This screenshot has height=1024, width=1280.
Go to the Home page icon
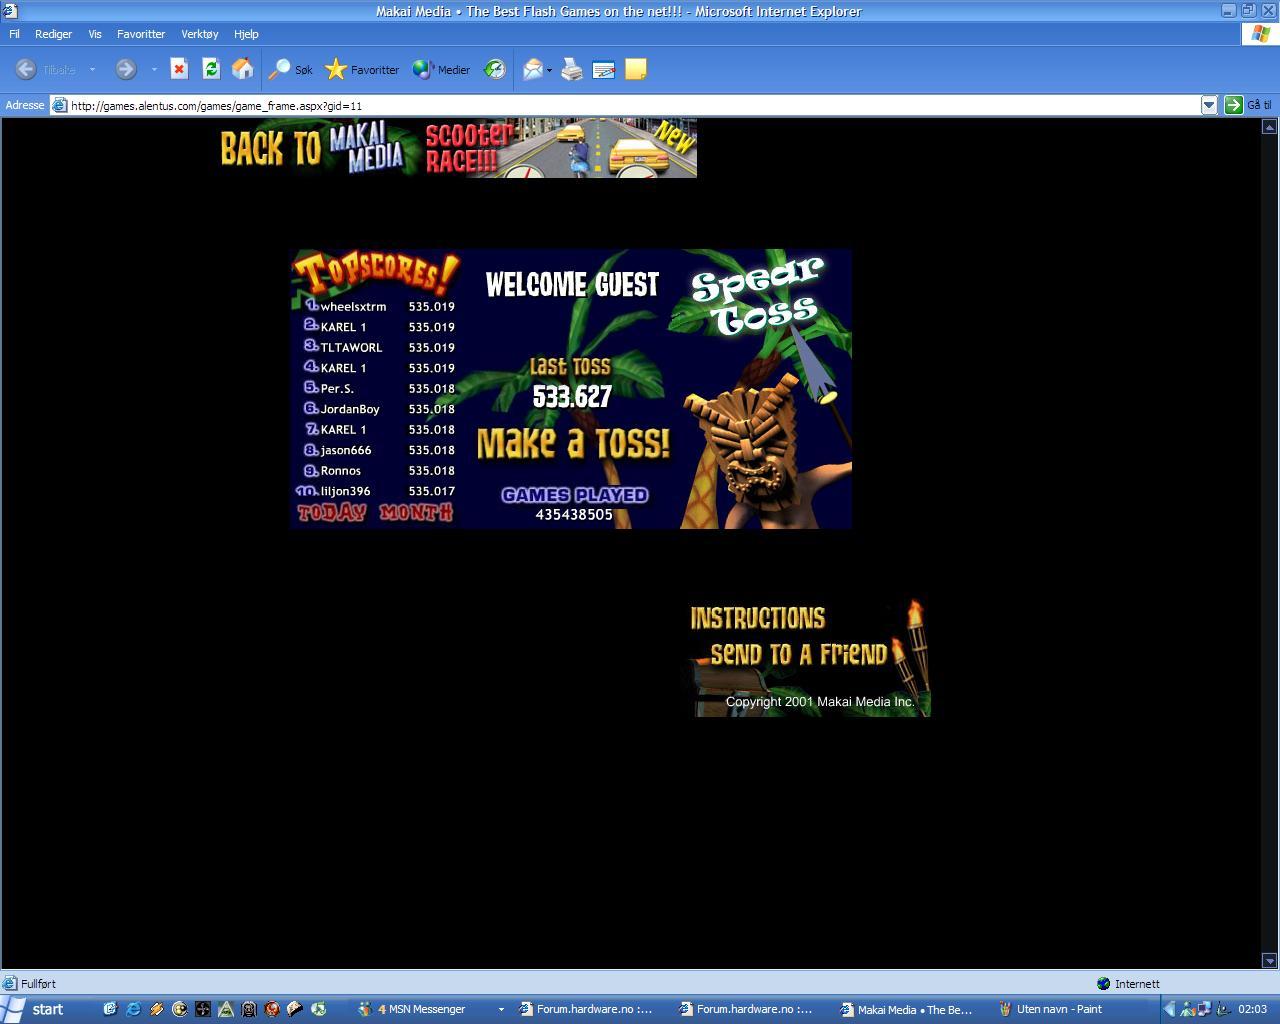pyautogui.click(x=242, y=69)
